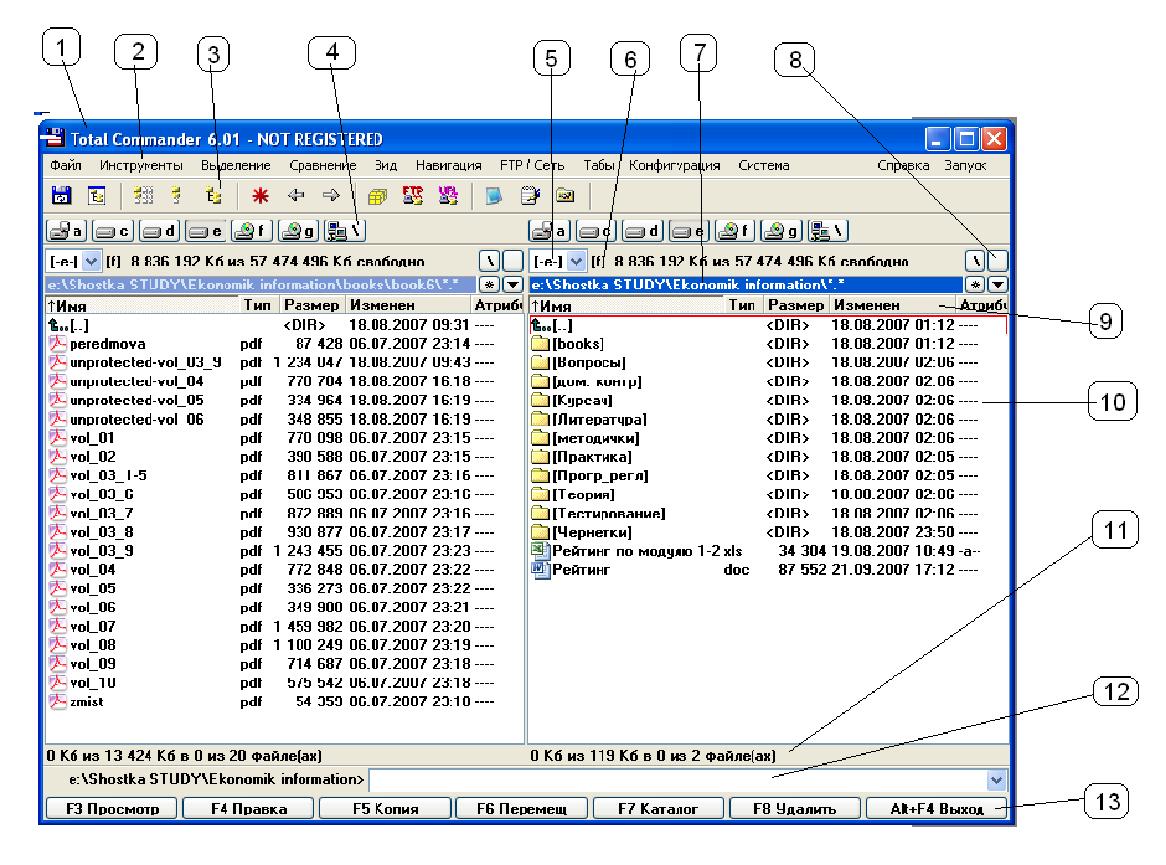Select CD drive f in left drive bar

coord(251,231)
